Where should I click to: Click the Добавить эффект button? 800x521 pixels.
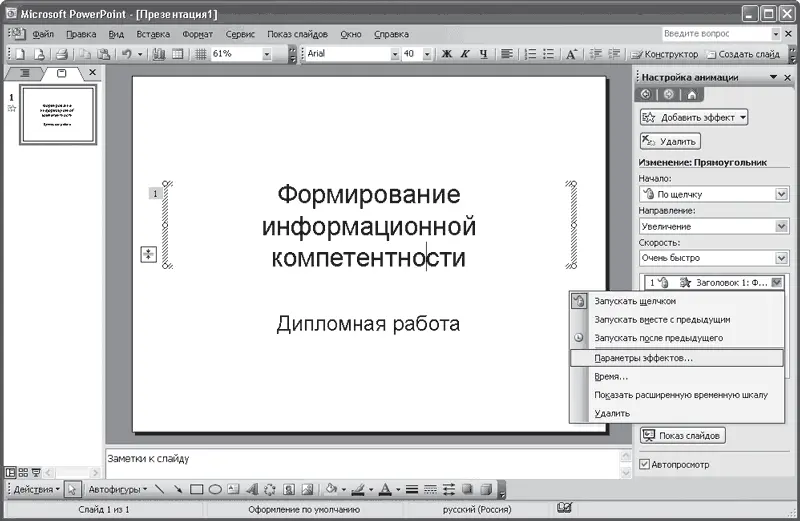[694, 117]
